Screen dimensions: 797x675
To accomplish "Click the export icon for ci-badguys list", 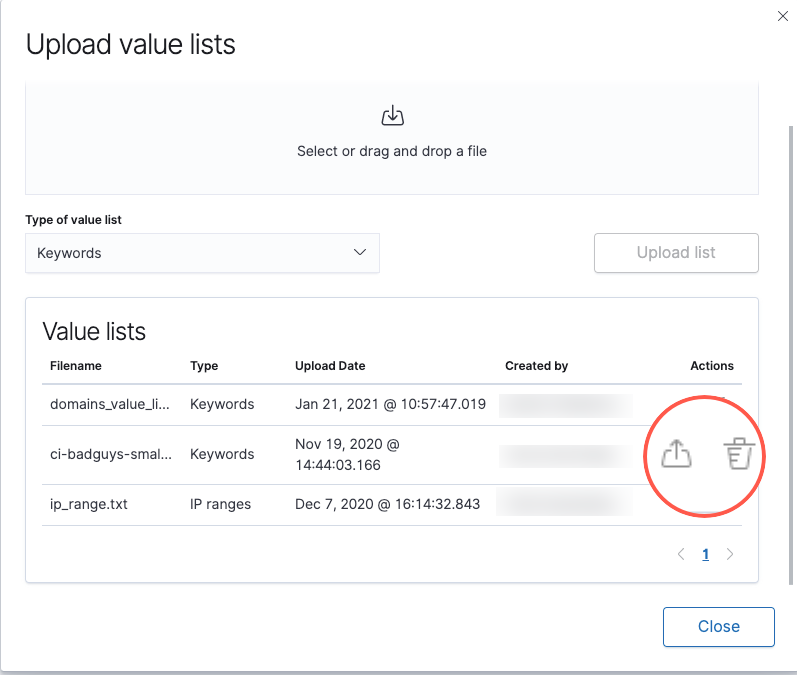I will point(677,454).
